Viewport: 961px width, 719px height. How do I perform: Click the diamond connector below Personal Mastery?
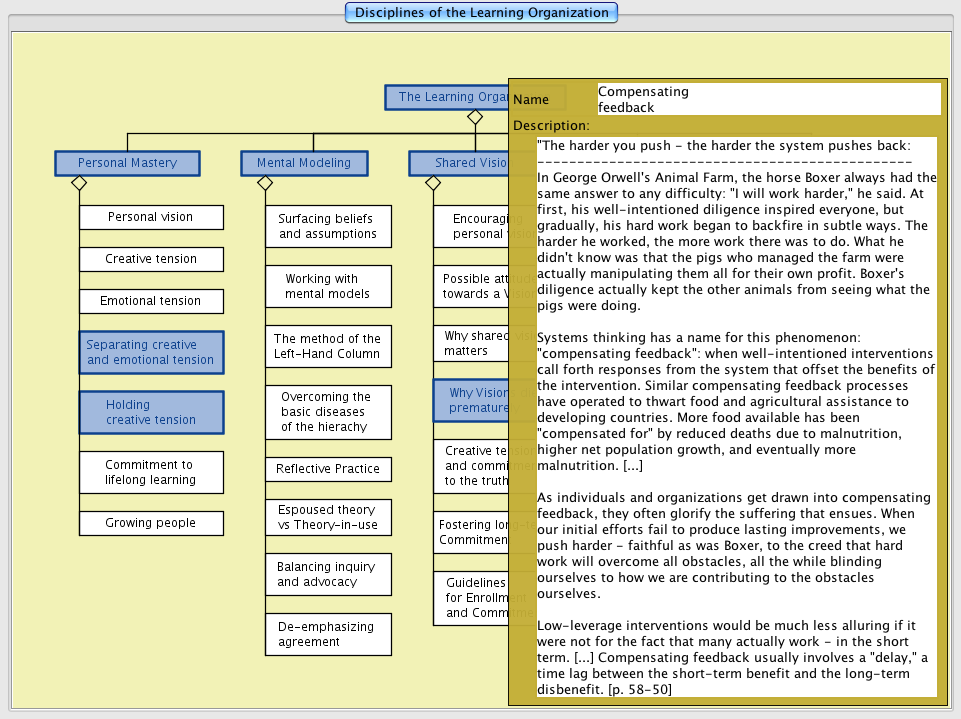[x=79, y=183]
